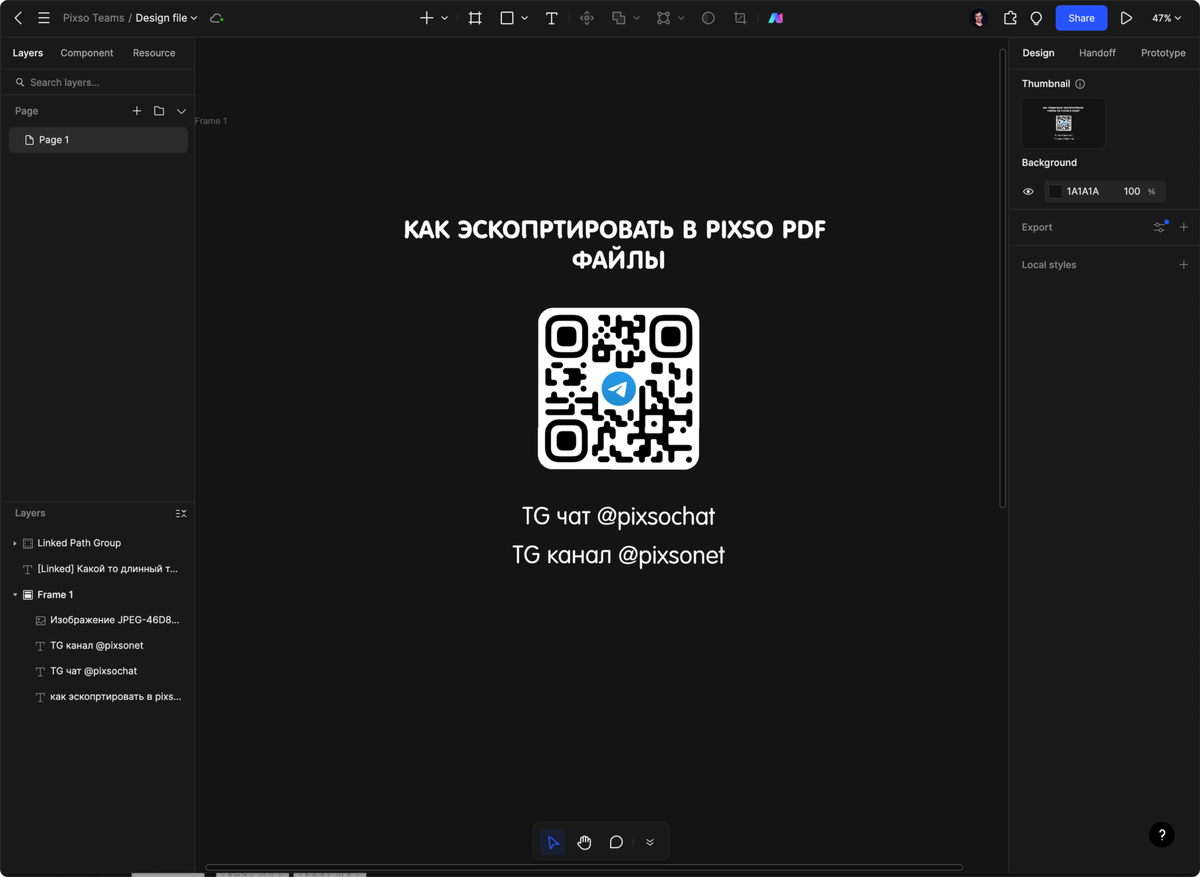Switch to the Component tab
The height and width of the screenshot is (877, 1200).
pyautogui.click(x=87, y=53)
